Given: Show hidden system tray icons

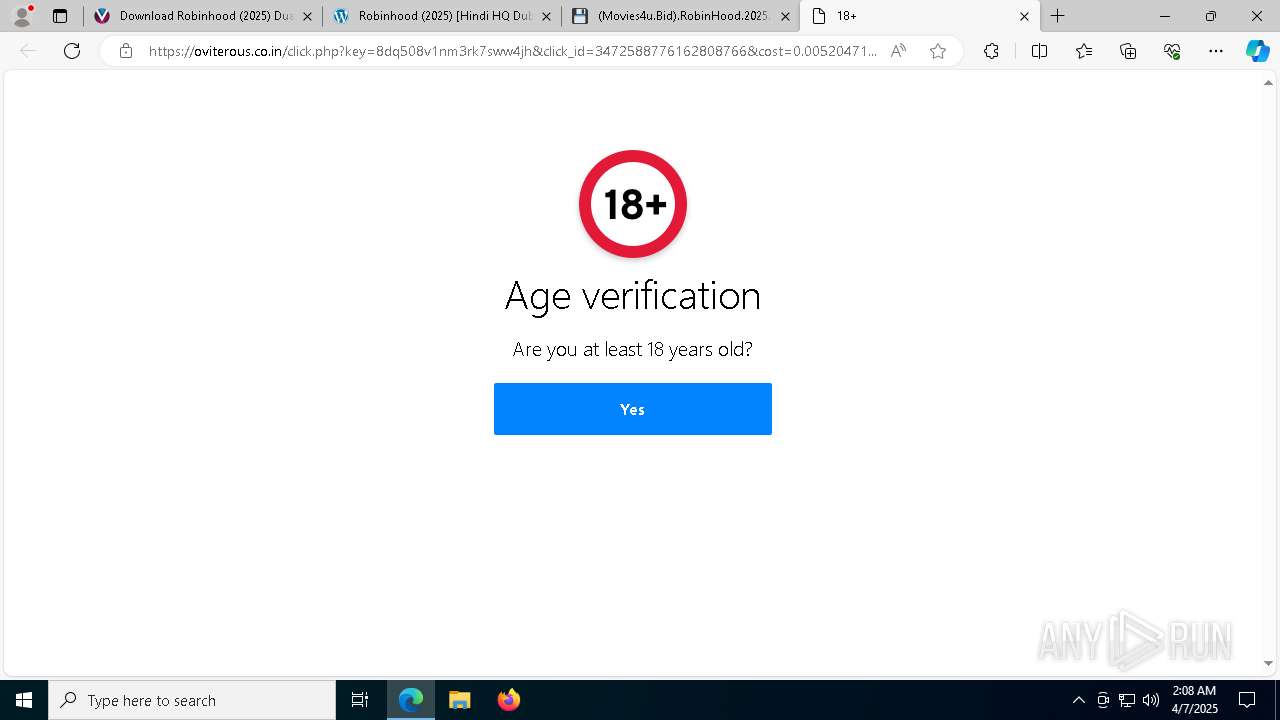Looking at the screenshot, I should pyautogui.click(x=1078, y=700).
